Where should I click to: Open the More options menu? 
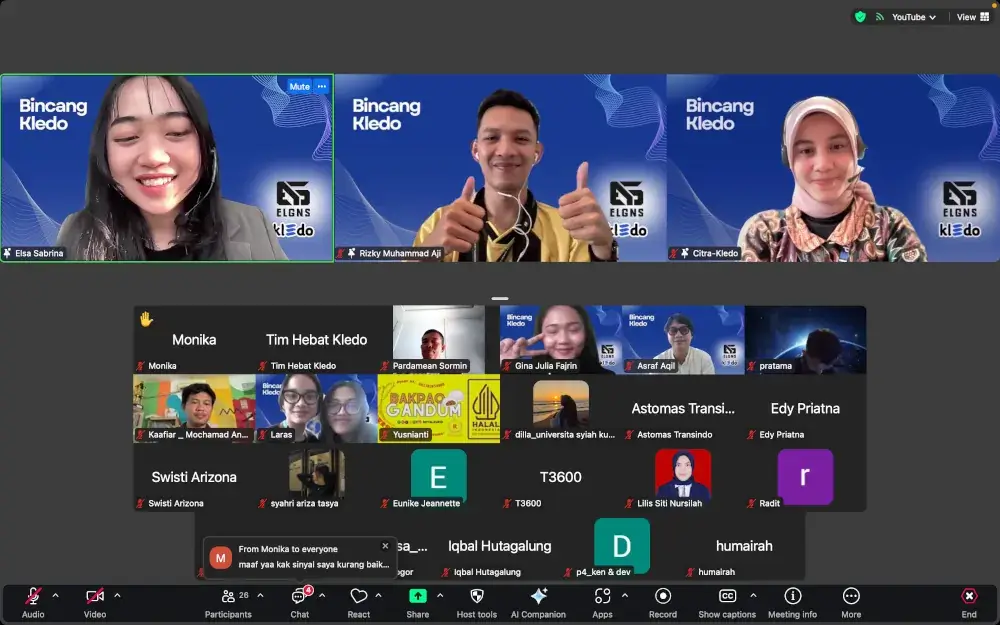pos(851,603)
